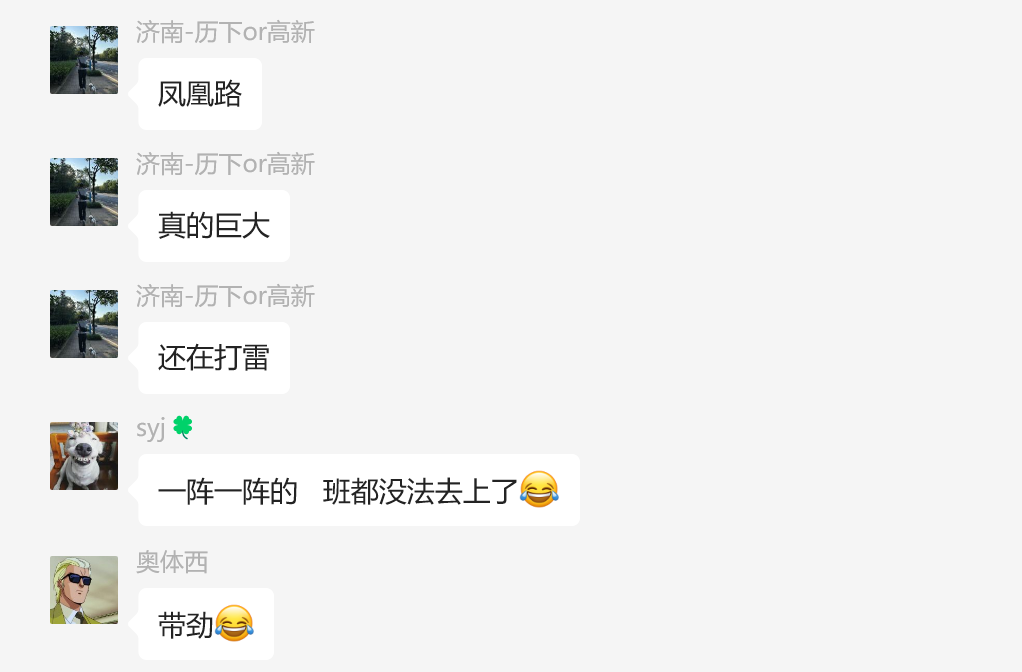Viewport: 1022px width, 672px height.
Task: Click the syj sender name
Action: point(151,429)
